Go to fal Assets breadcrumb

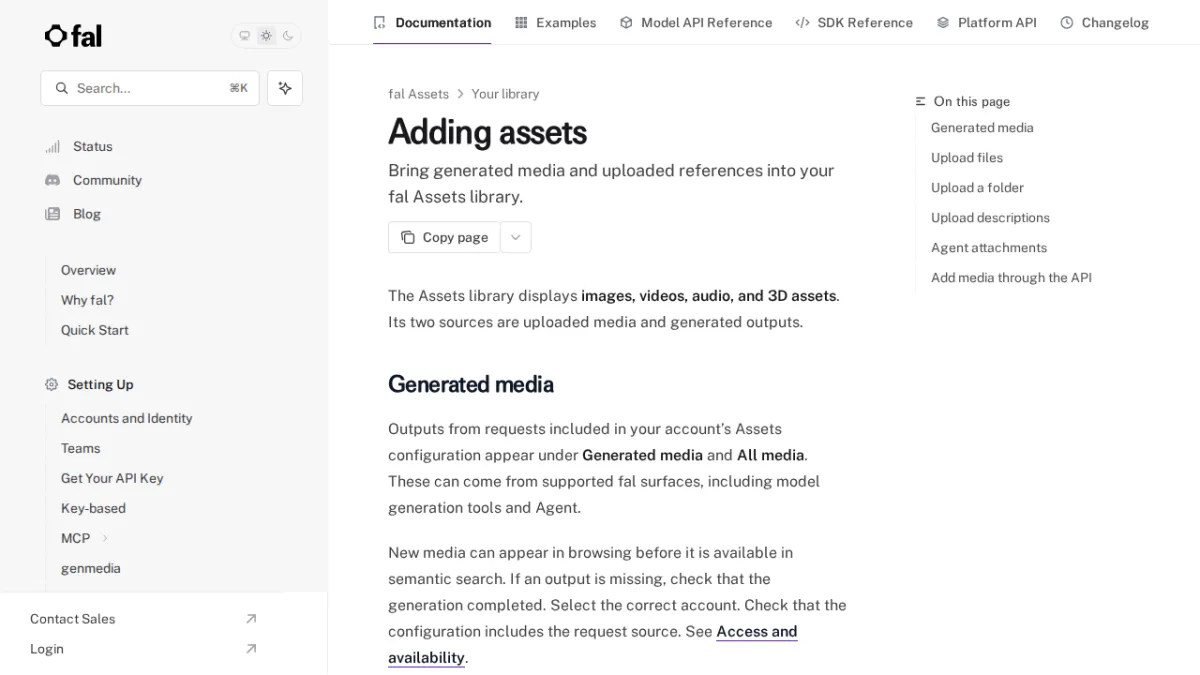pos(418,94)
